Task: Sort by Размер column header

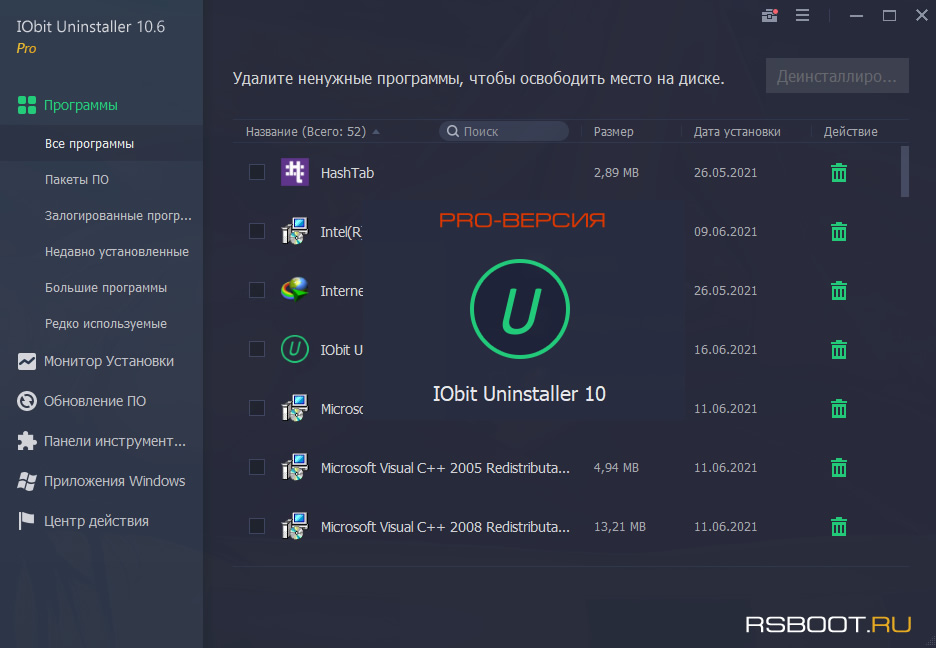Action: (x=614, y=132)
